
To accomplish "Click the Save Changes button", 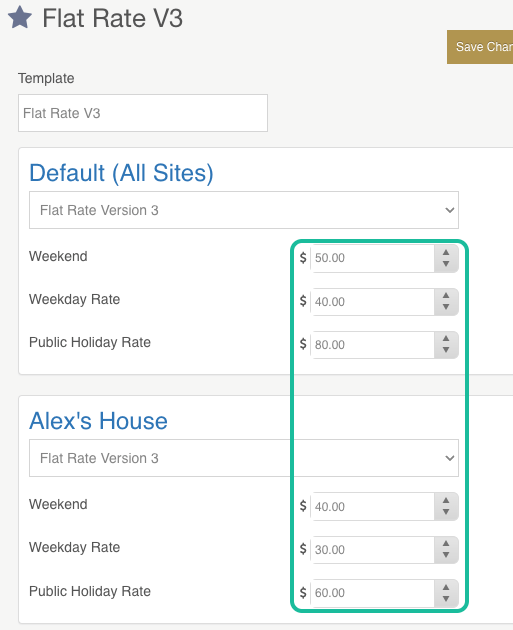I will (x=480, y=47).
